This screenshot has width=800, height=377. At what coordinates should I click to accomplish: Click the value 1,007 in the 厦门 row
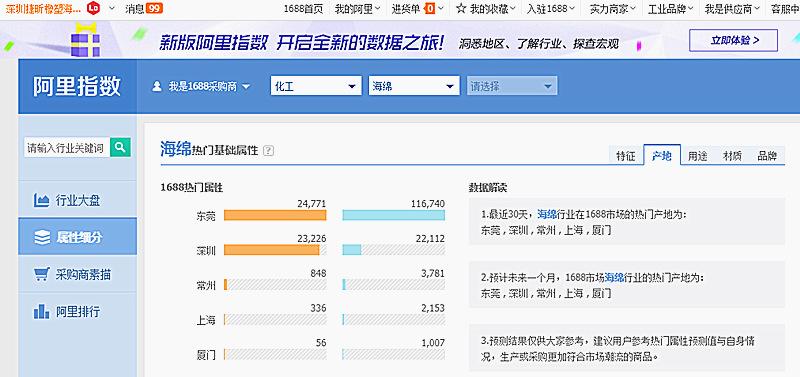click(433, 343)
